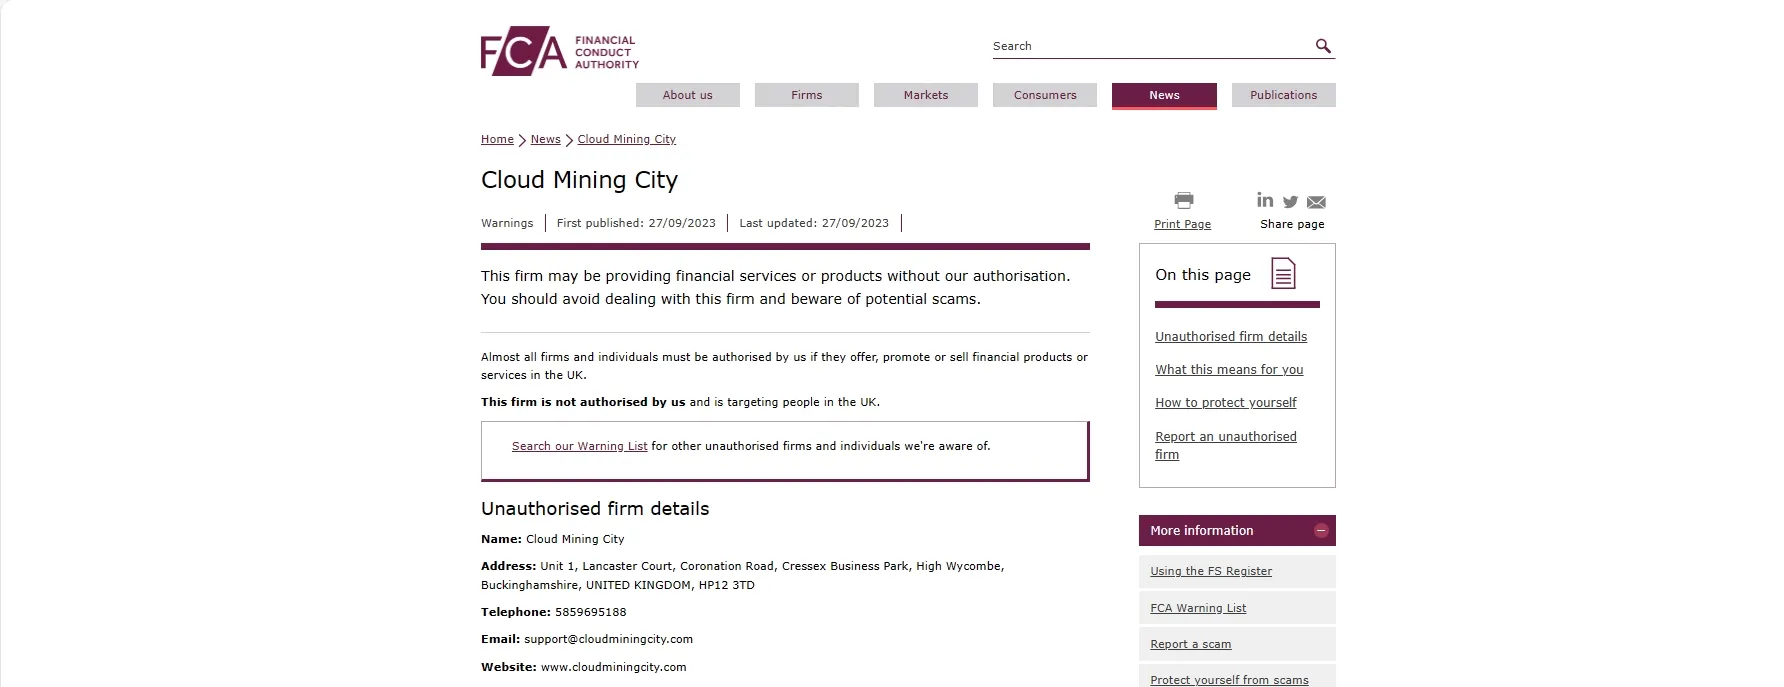Image resolution: width=1784 pixels, height=687 pixels.
Task: Click the printer icon
Action: [x=1184, y=200]
